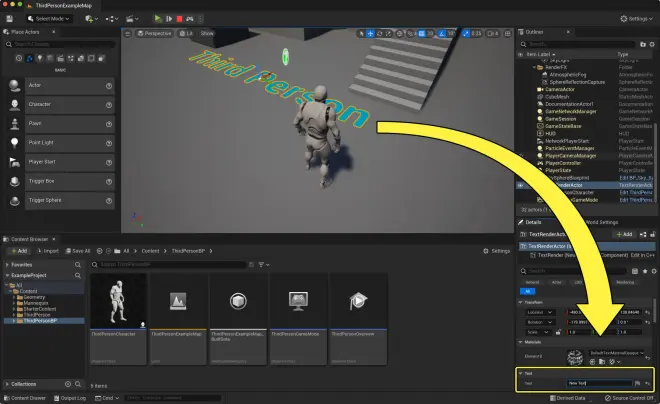
Task: Select the Volumes category icon
Action: [91, 58]
